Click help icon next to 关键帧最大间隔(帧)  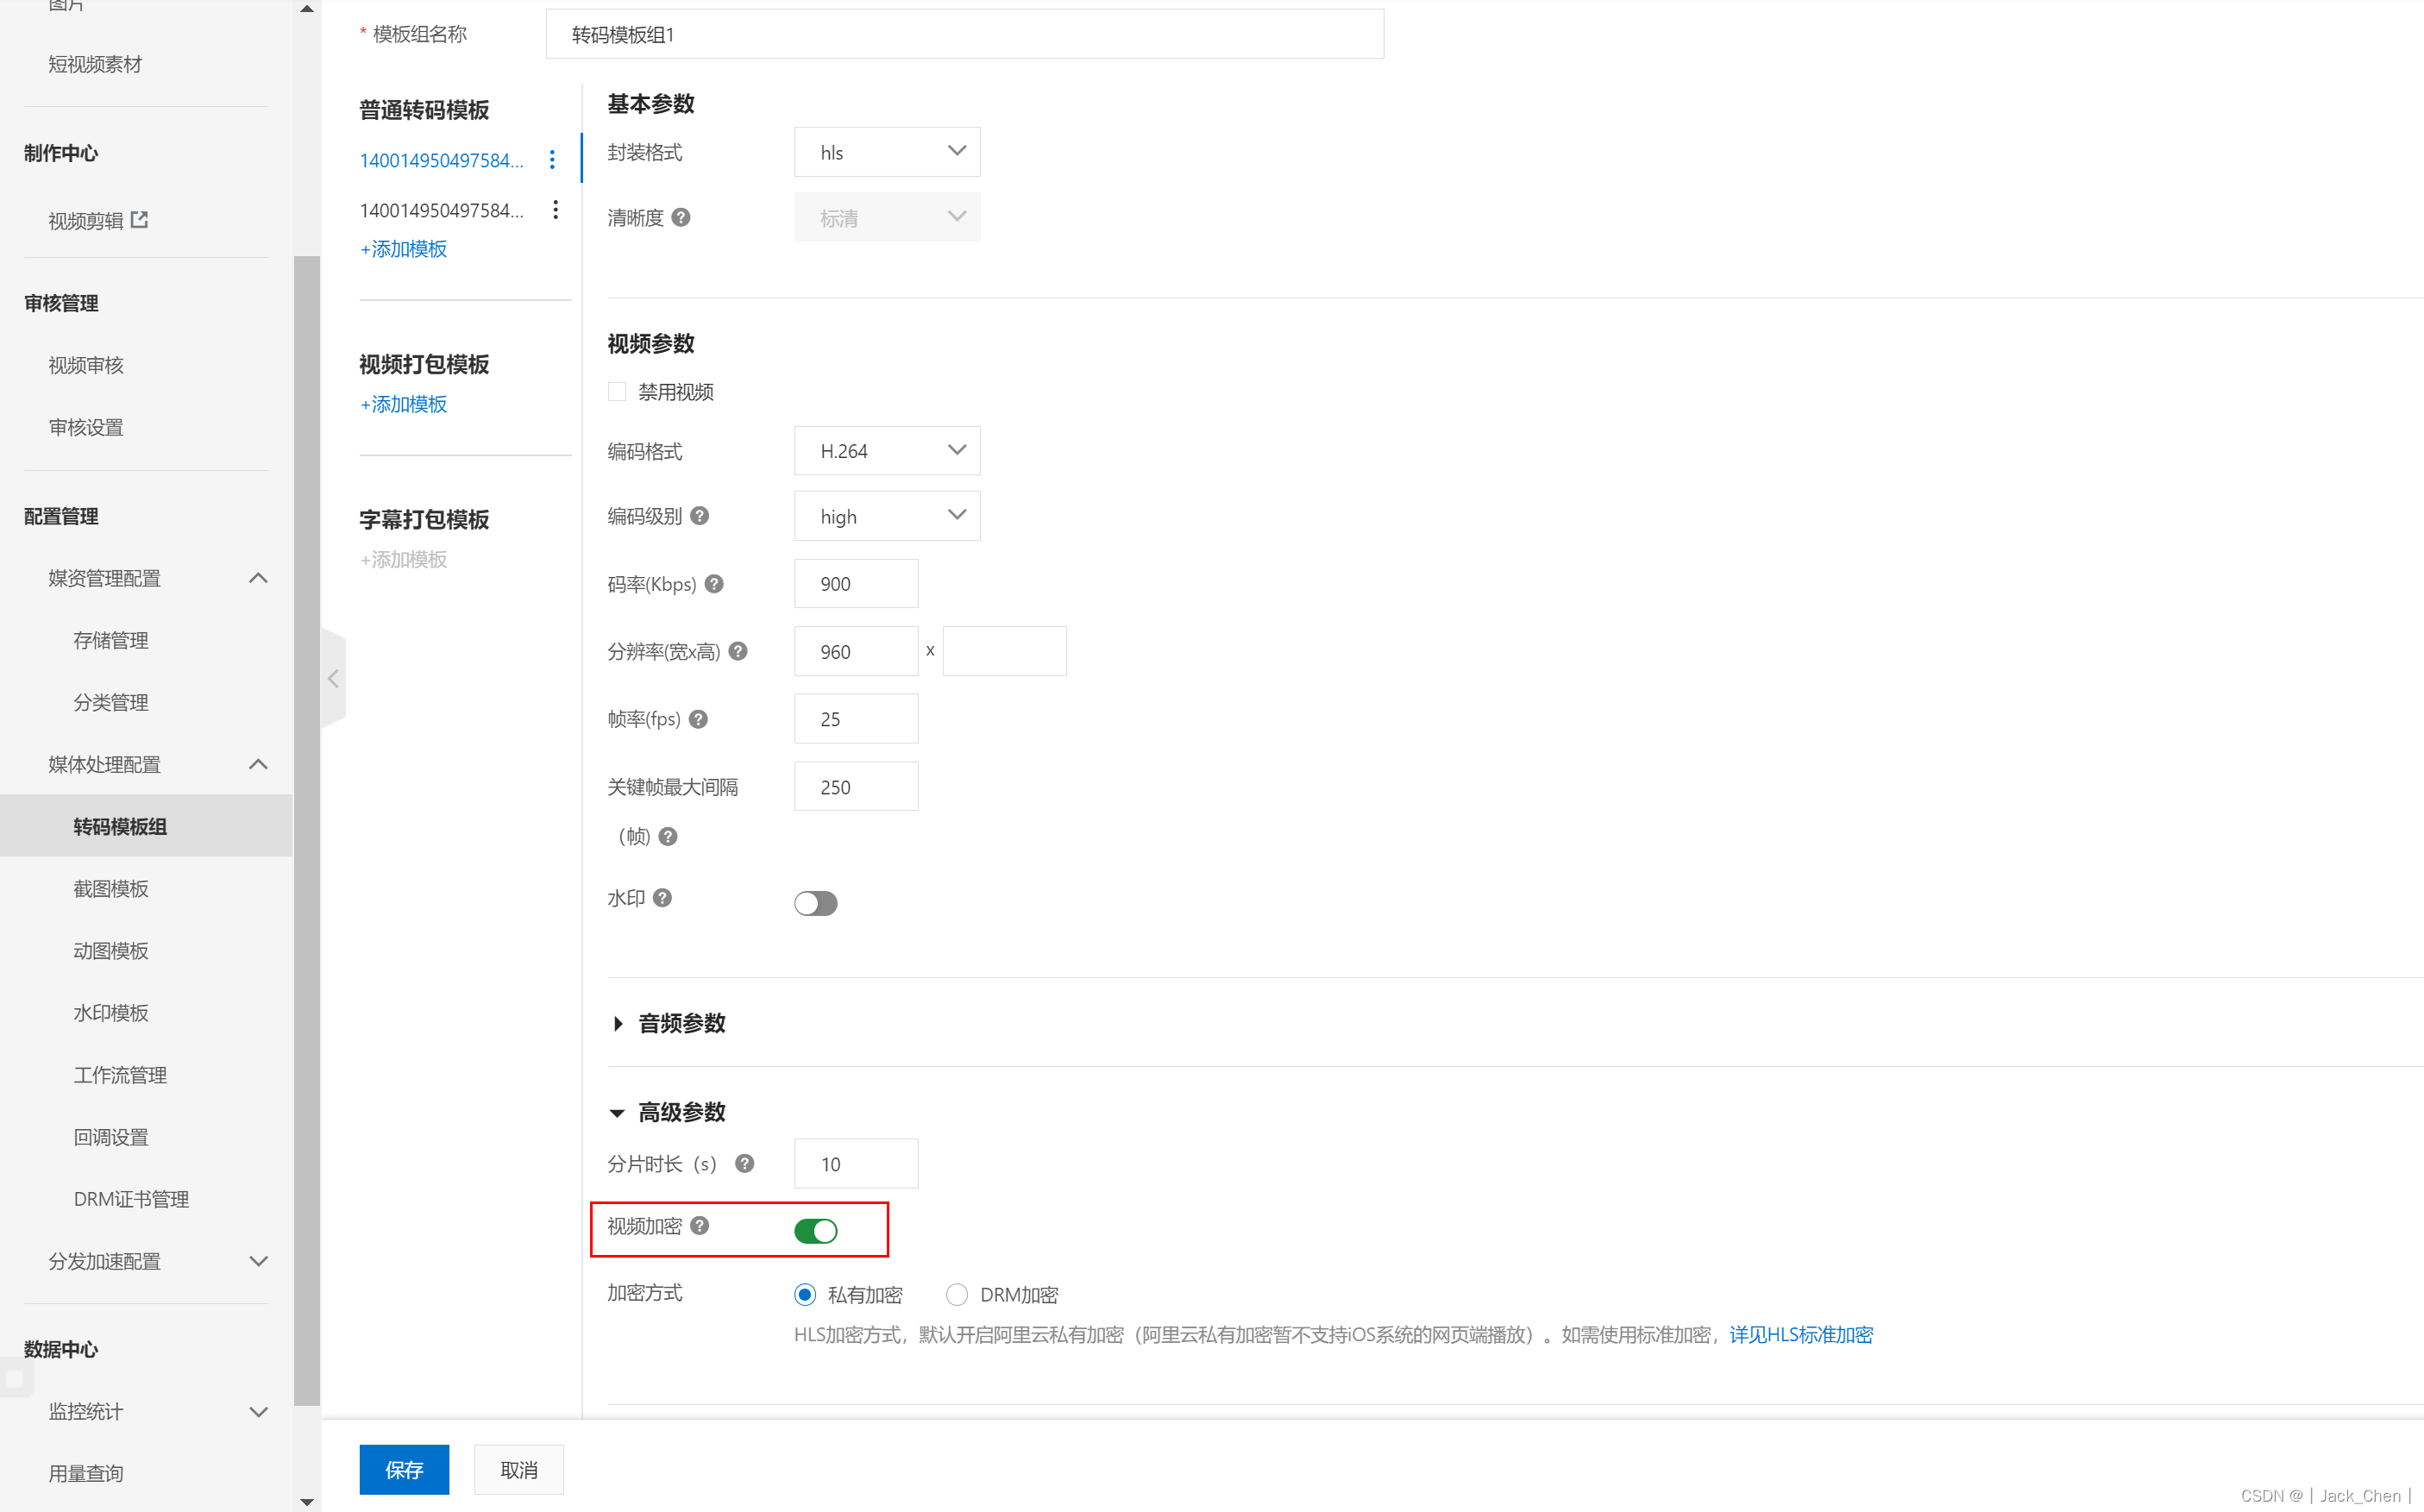668,836
